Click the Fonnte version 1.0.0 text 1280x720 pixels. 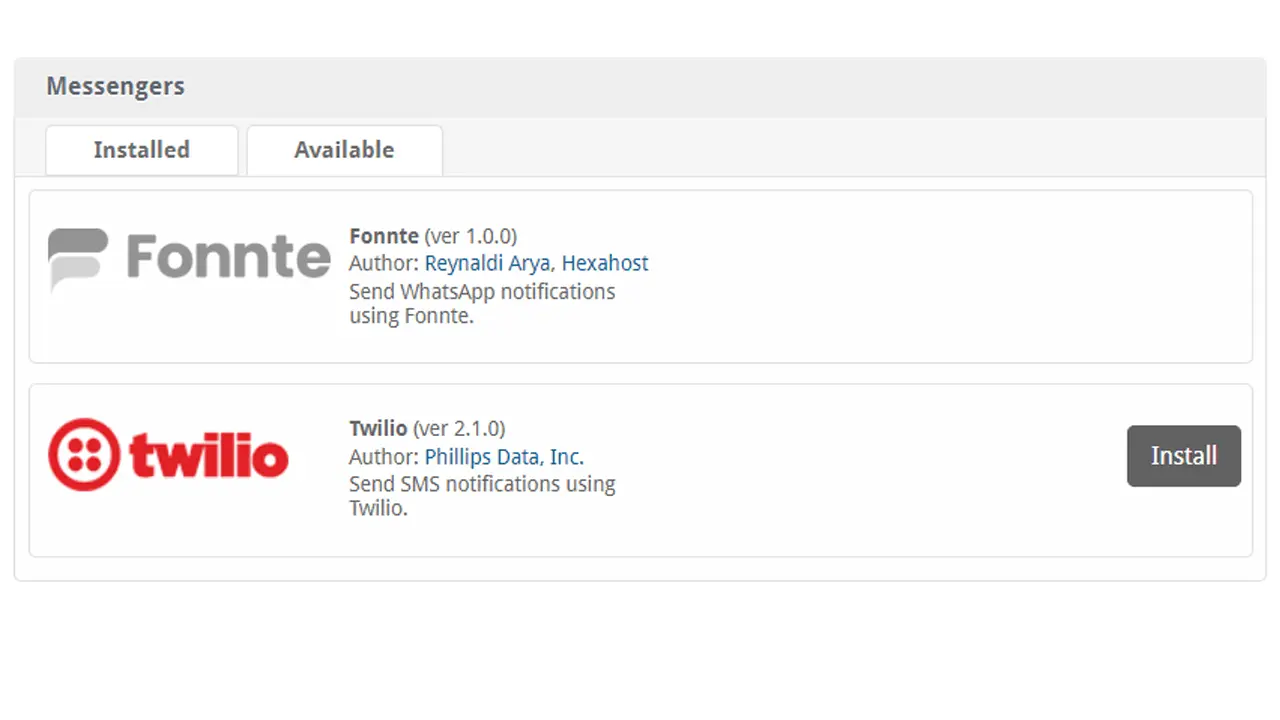click(x=471, y=237)
